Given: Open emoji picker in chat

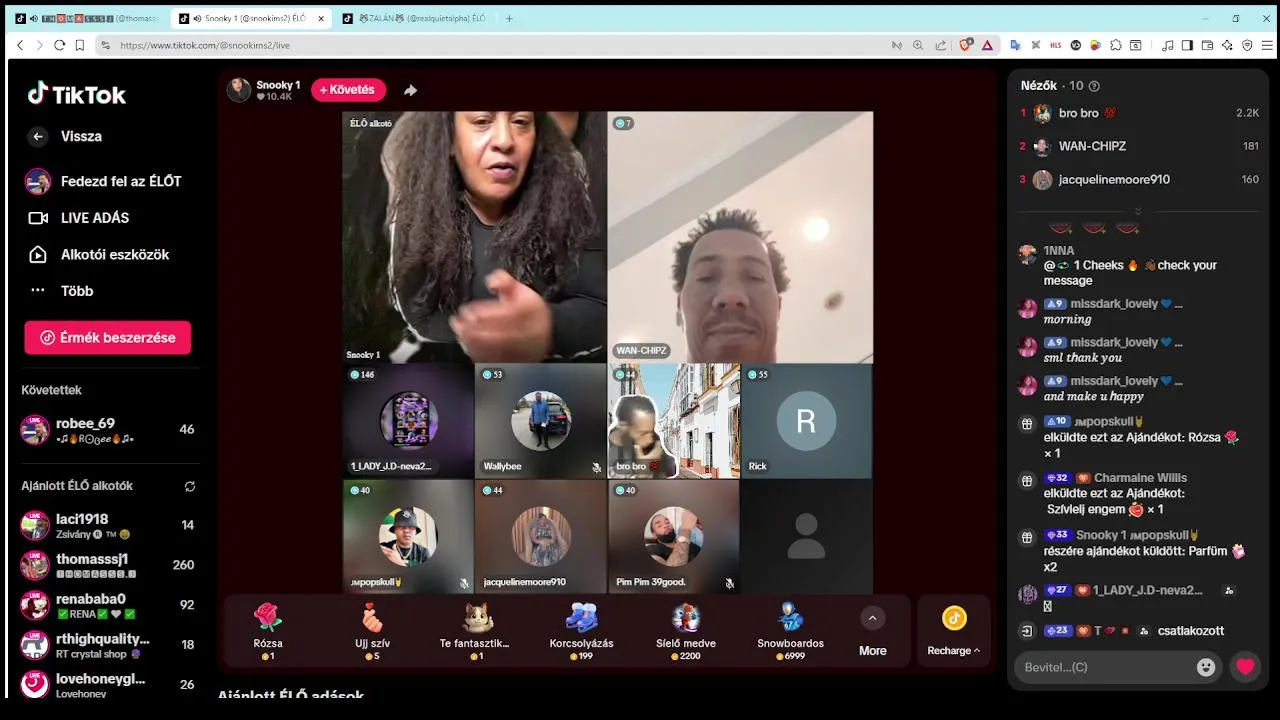Looking at the screenshot, I should pyautogui.click(x=1206, y=667).
